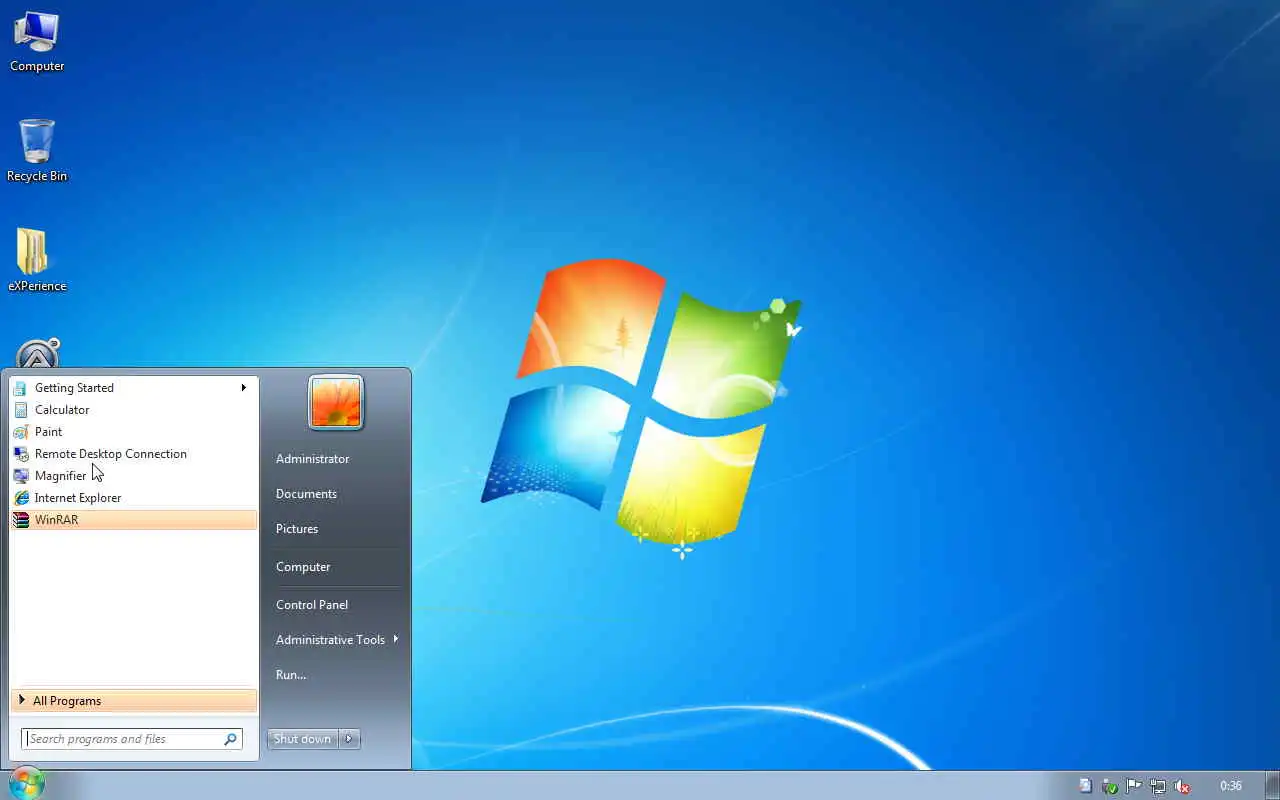
Task: Click Show desktop button at taskbar end
Action: [1272, 786]
